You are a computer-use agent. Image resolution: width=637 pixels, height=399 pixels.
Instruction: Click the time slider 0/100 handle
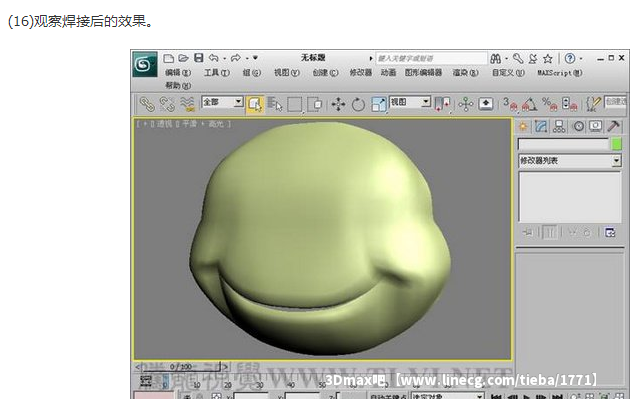point(181,367)
